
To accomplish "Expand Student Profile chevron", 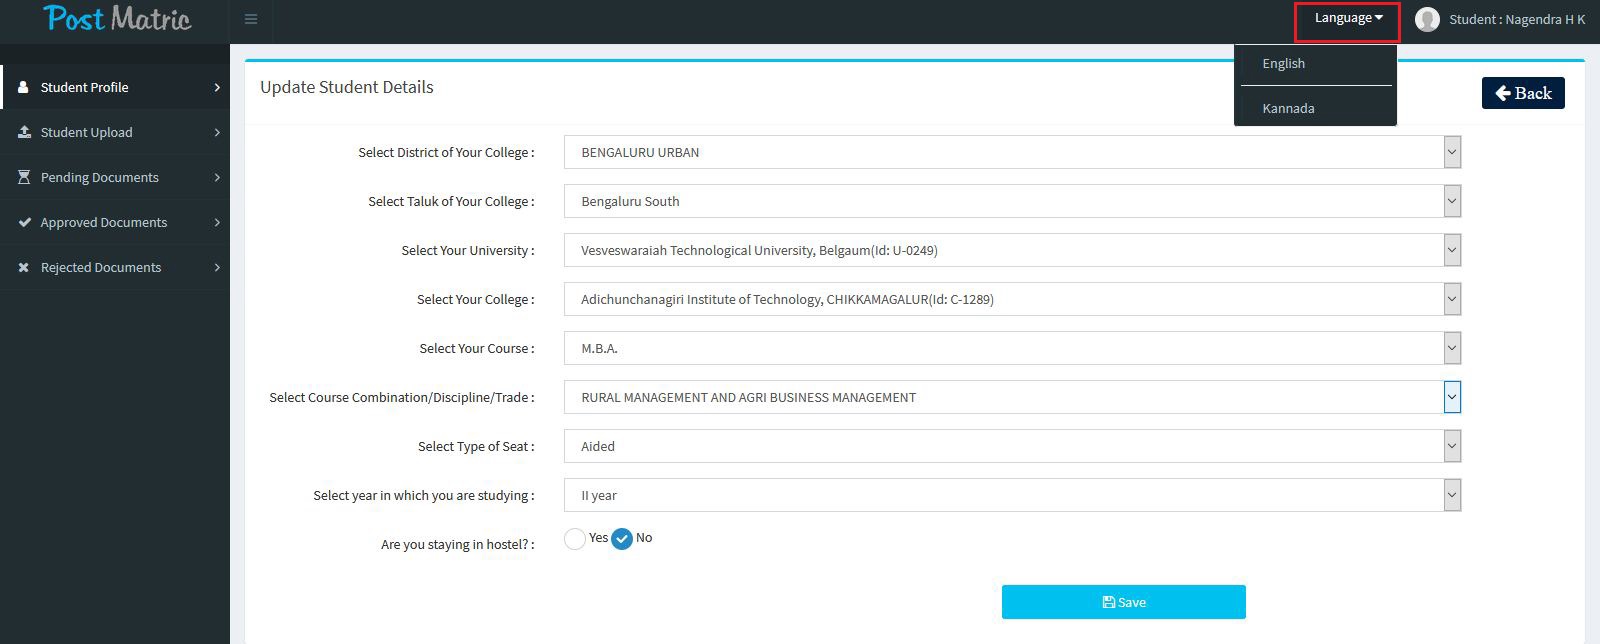I will pos(217,88).
